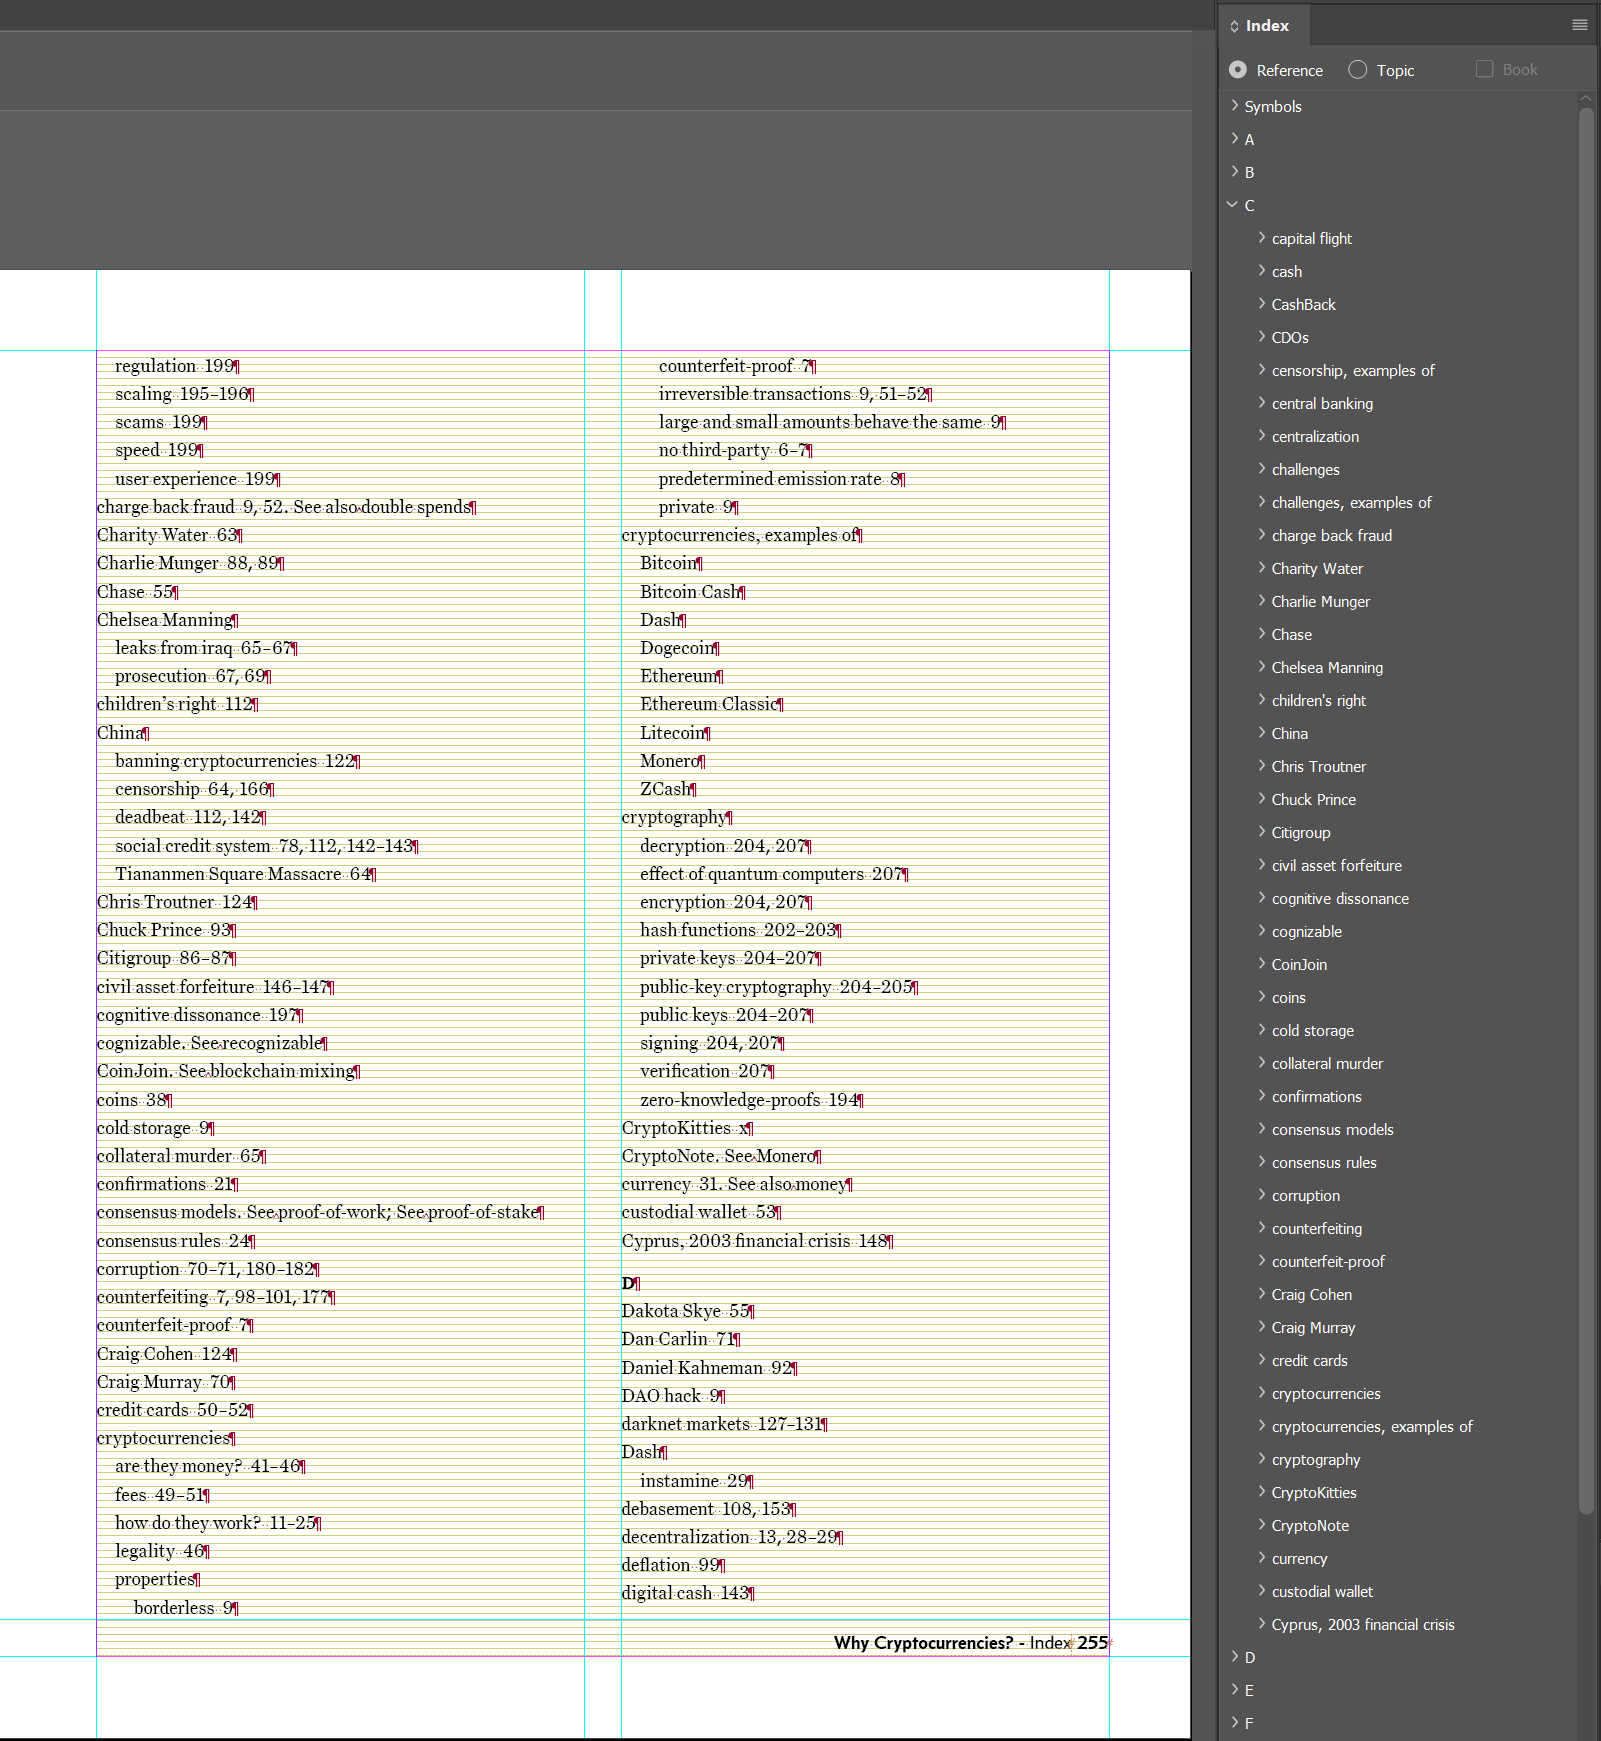Select the counterfeiting entry

[x=1316, y=1229]
